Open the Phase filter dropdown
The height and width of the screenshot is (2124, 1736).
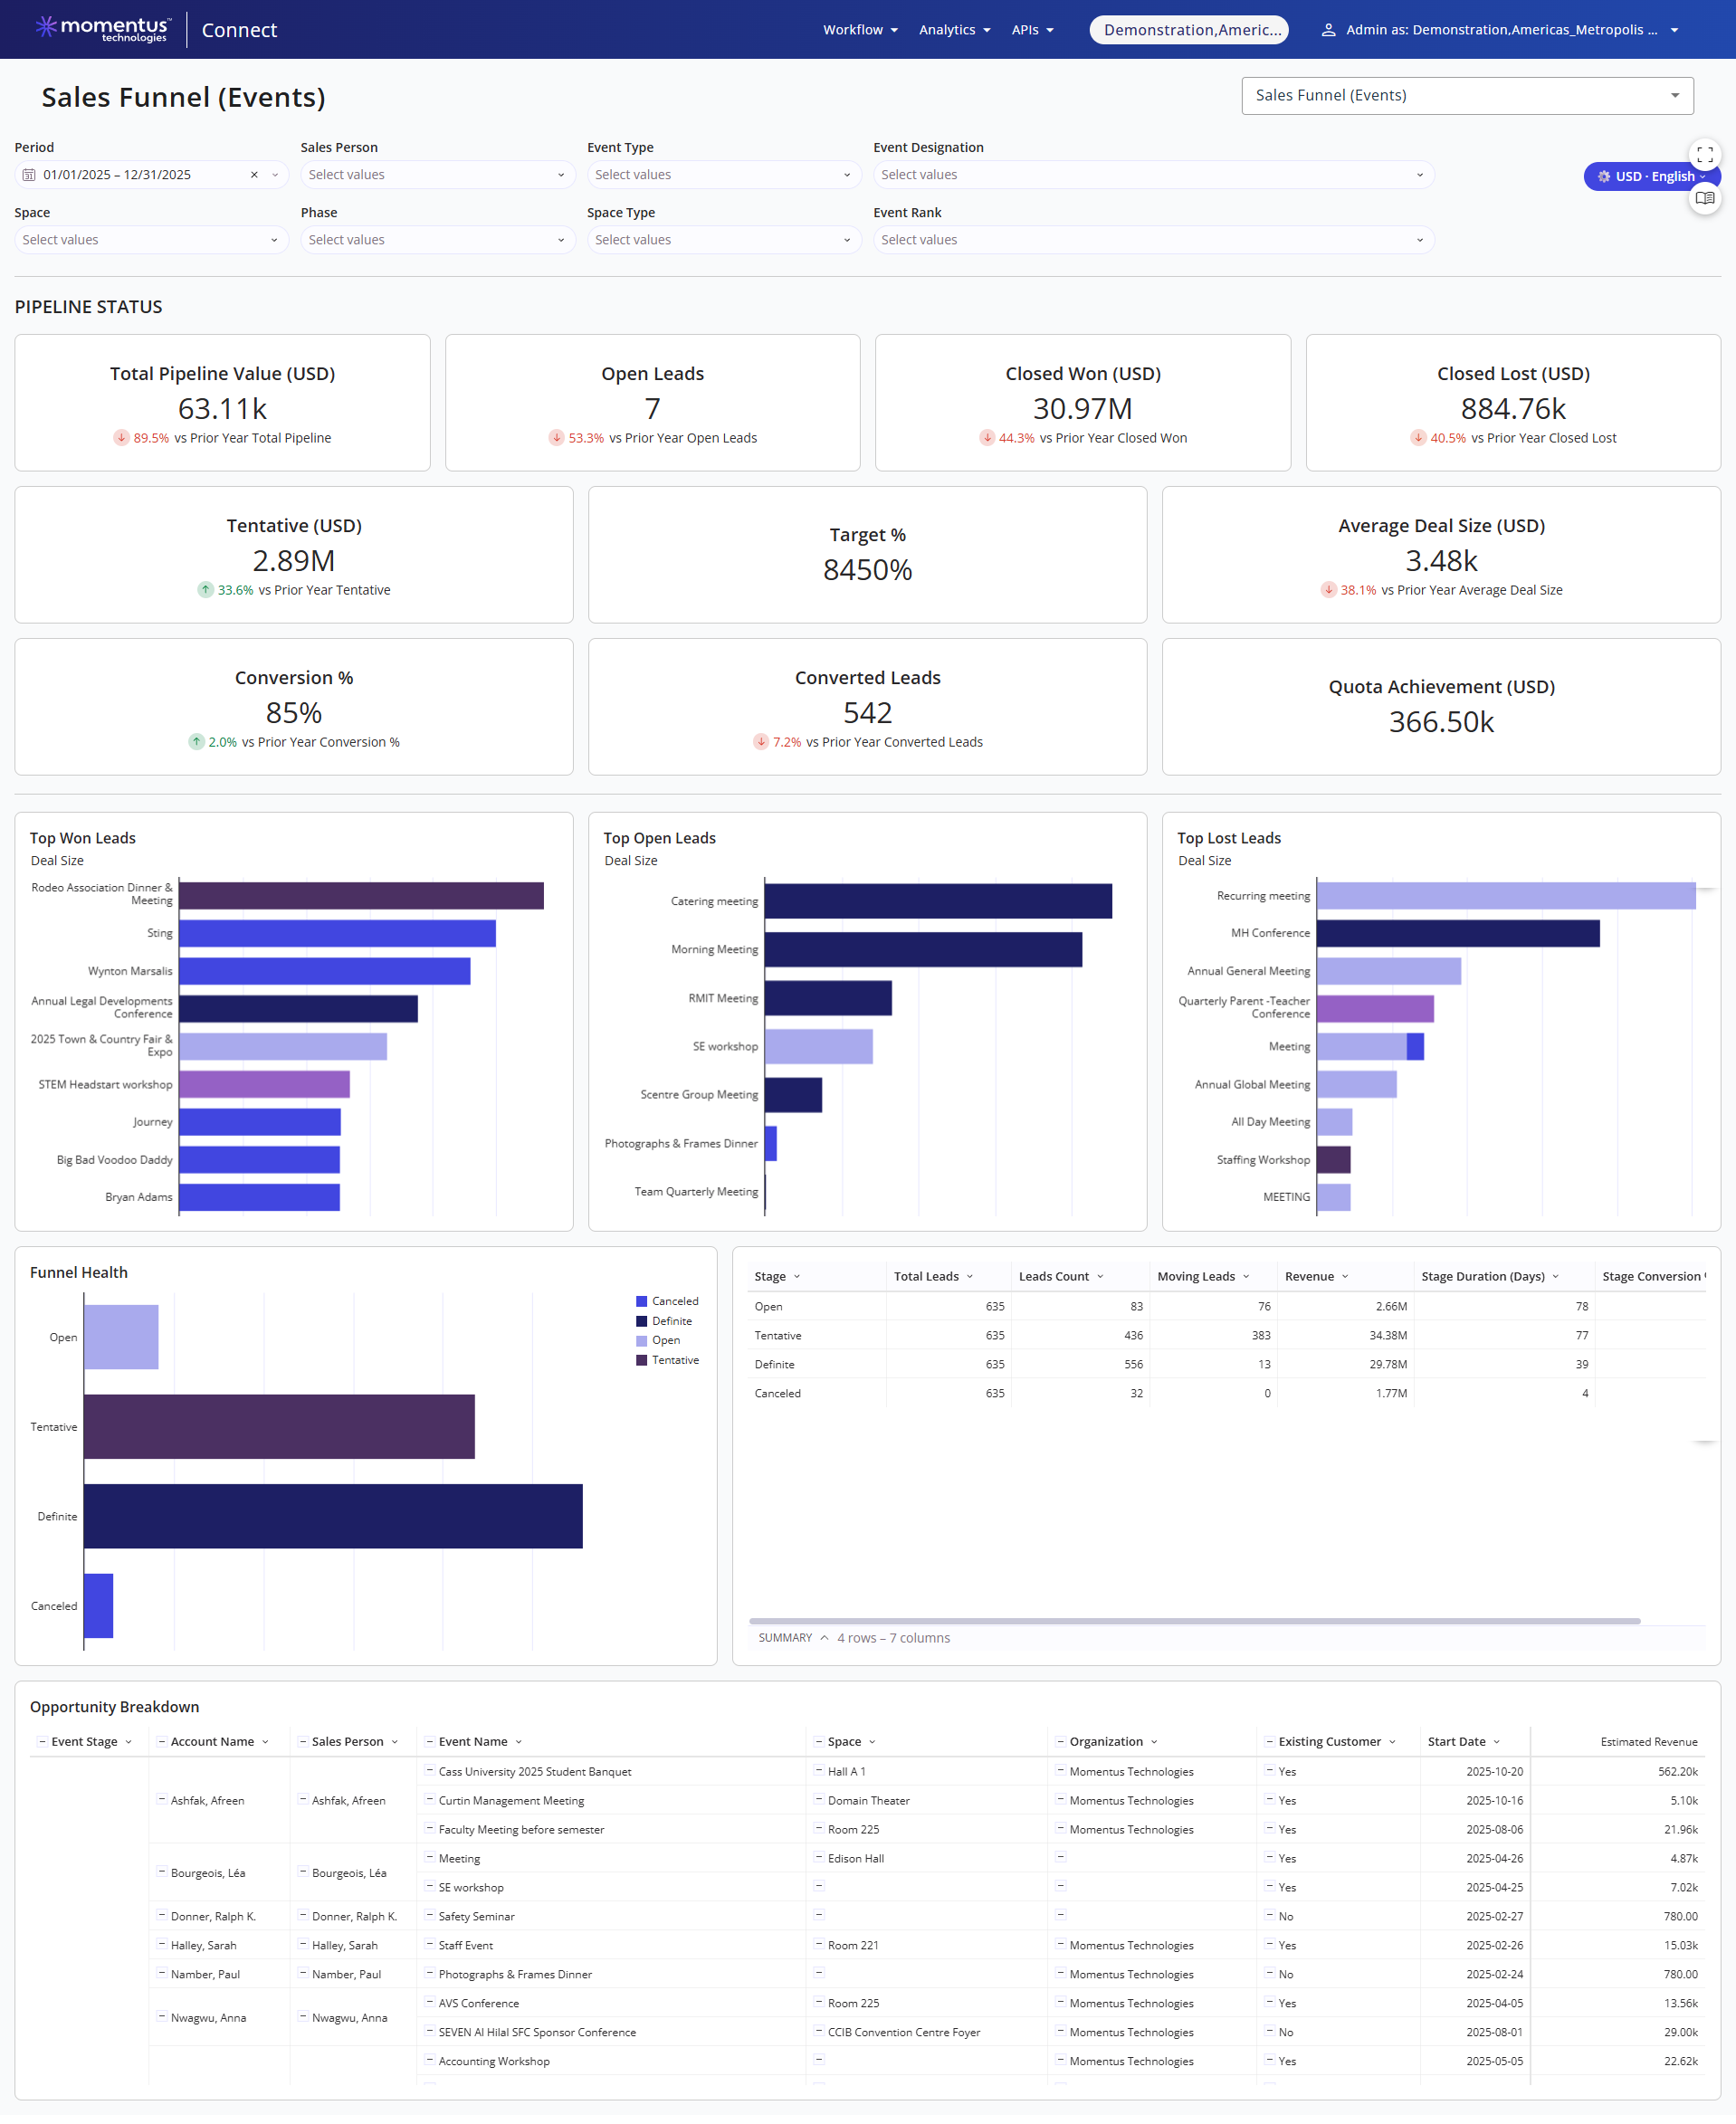click(x=437, y=240)
